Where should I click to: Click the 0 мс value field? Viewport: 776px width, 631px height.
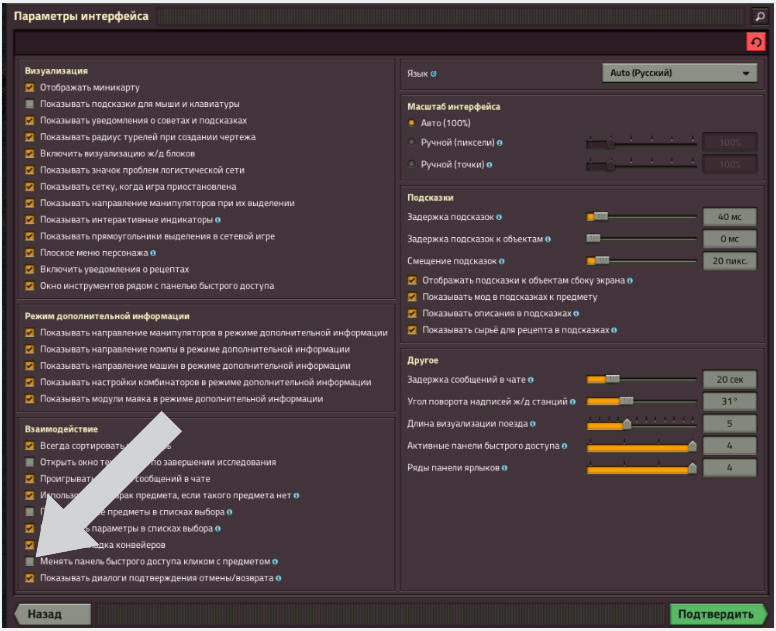(x=729, y=239)
